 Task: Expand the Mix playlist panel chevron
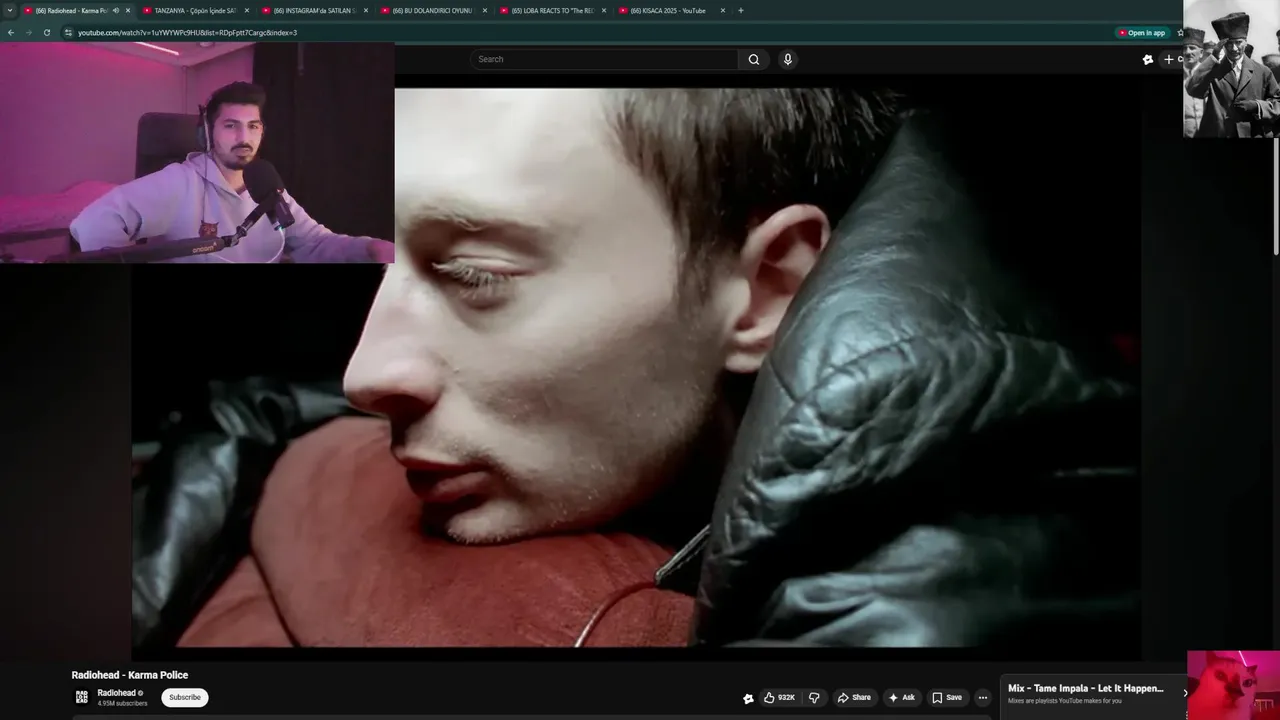pos(1186,692)
